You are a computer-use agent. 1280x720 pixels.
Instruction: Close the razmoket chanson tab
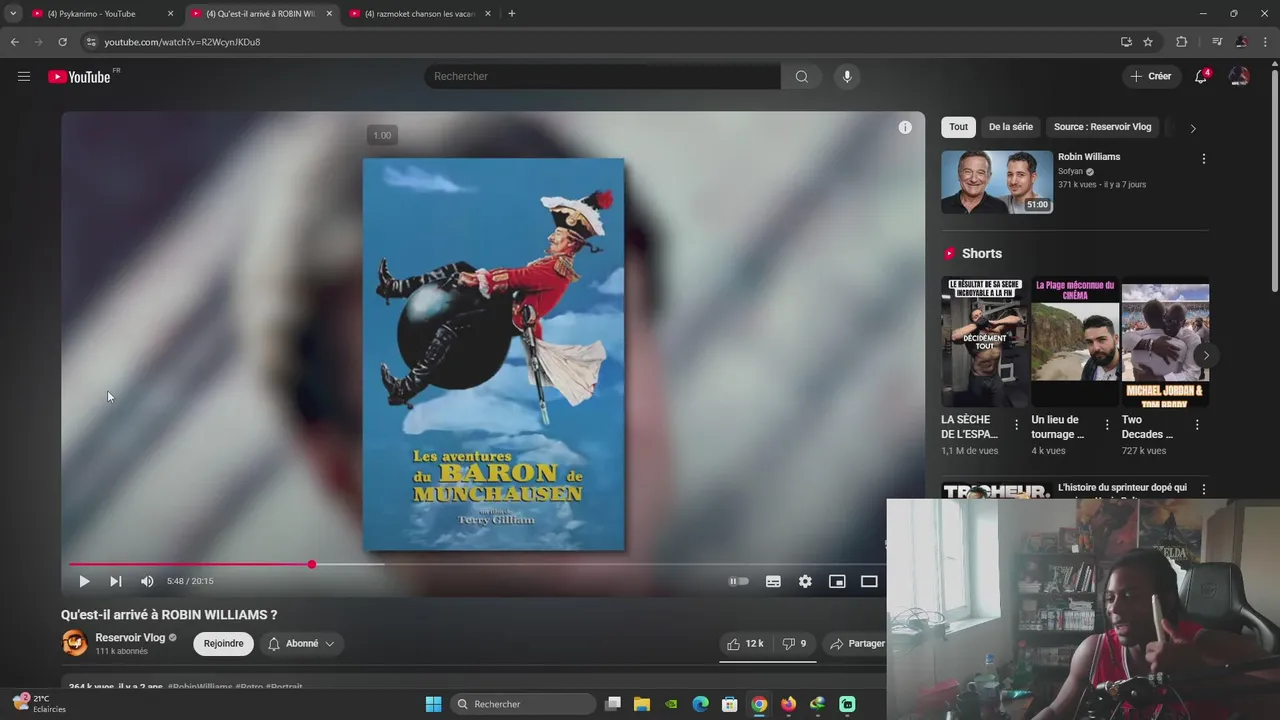click(488, 14)
